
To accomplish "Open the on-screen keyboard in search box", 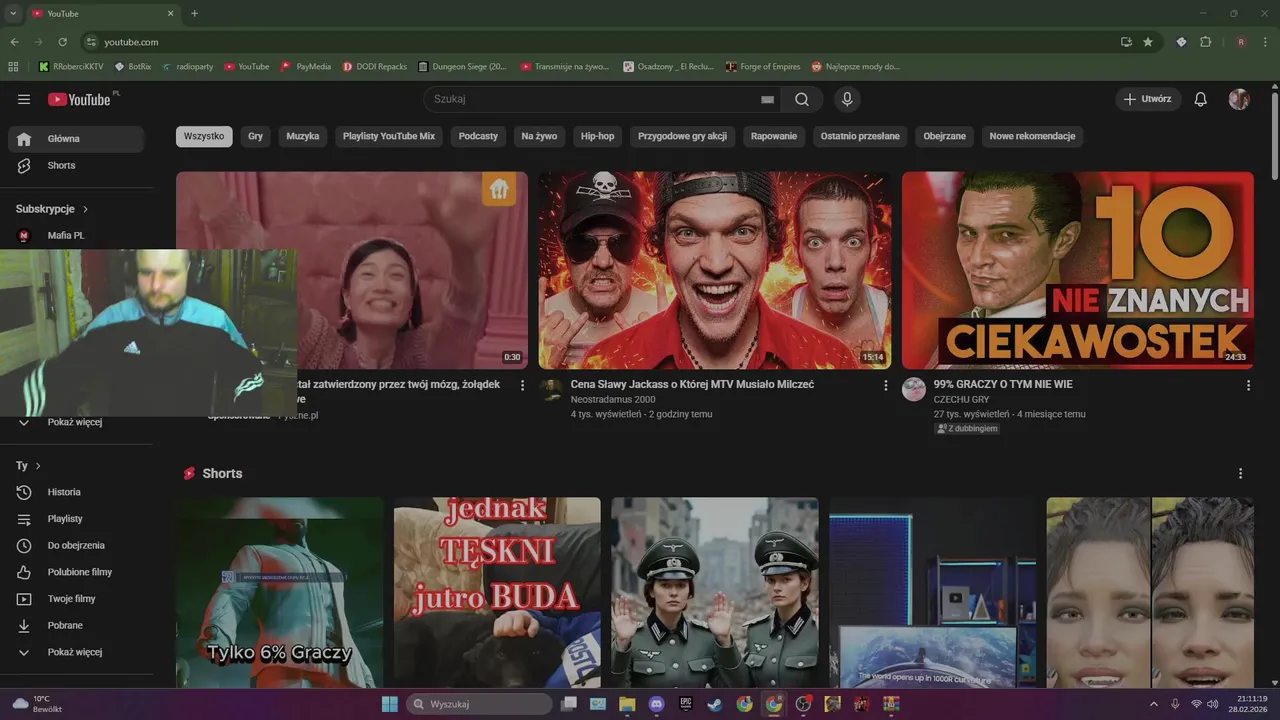I will (767, 99).
